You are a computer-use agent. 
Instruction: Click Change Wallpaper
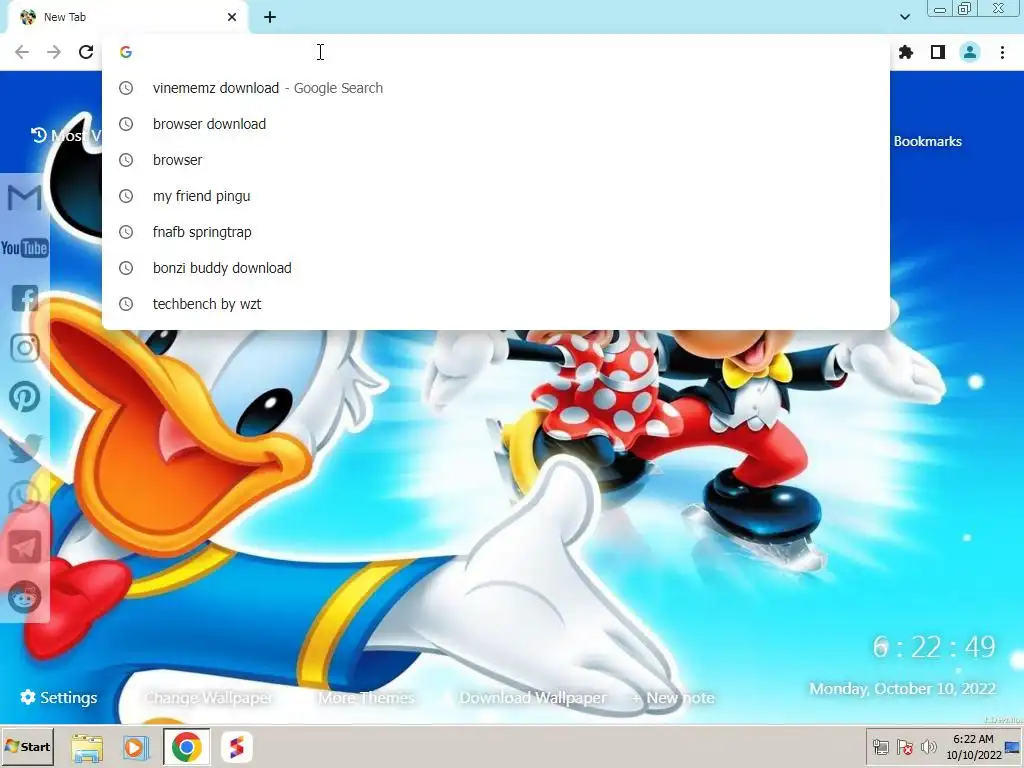coord(209,698)
